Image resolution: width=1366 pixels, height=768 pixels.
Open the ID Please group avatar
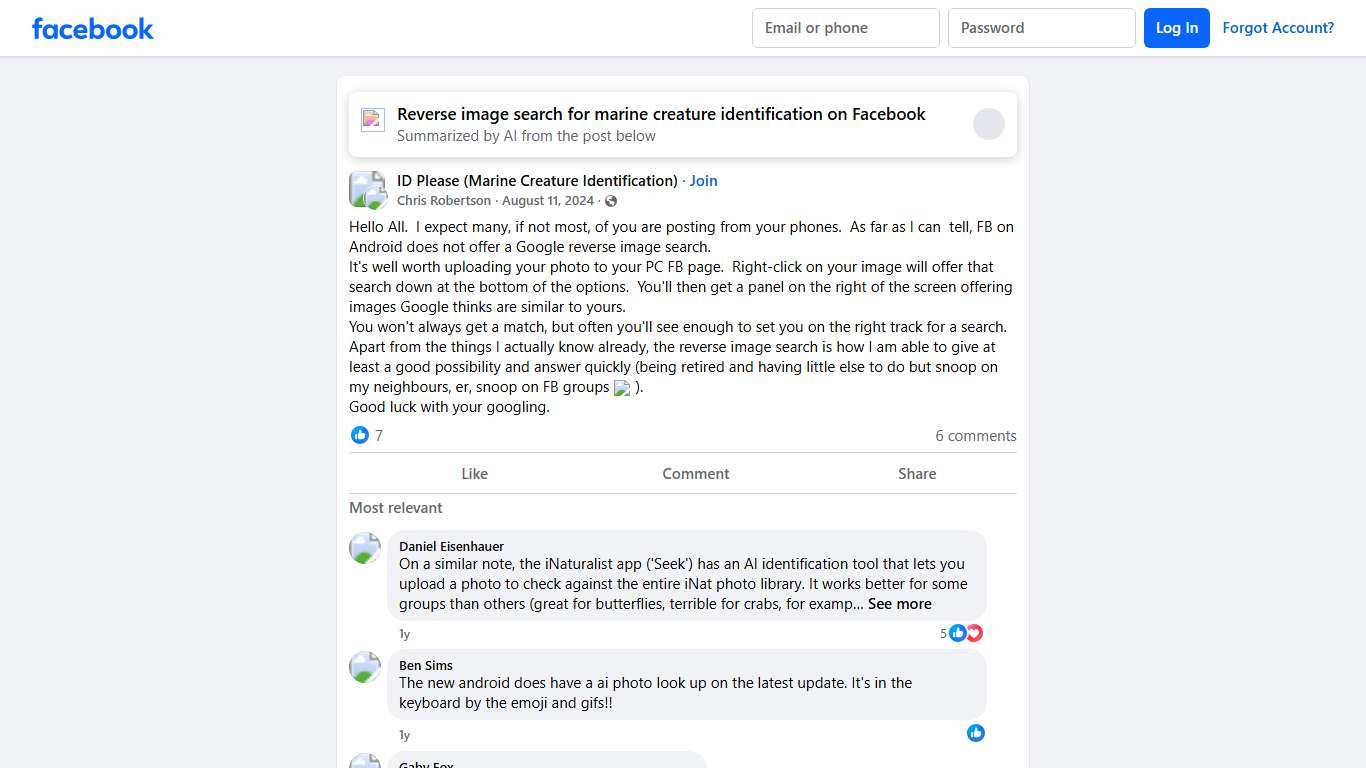[367, 190]
